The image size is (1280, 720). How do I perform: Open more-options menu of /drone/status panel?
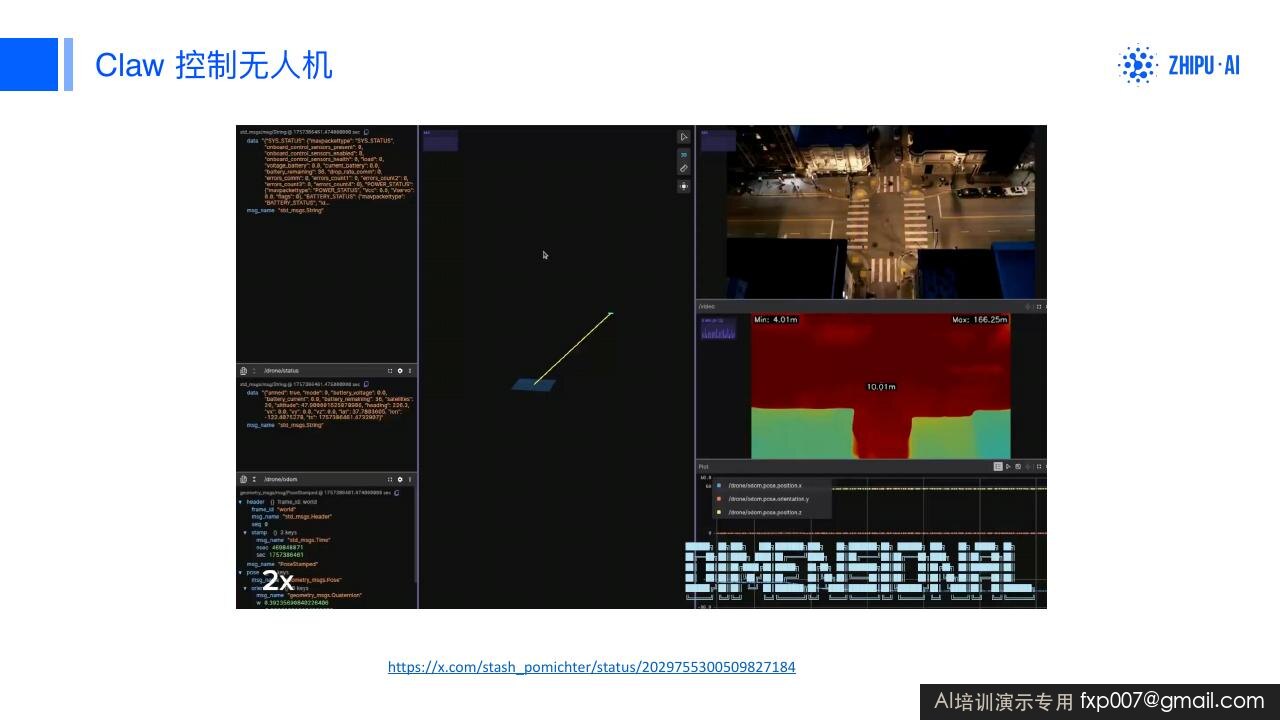(x=410, y=371)
